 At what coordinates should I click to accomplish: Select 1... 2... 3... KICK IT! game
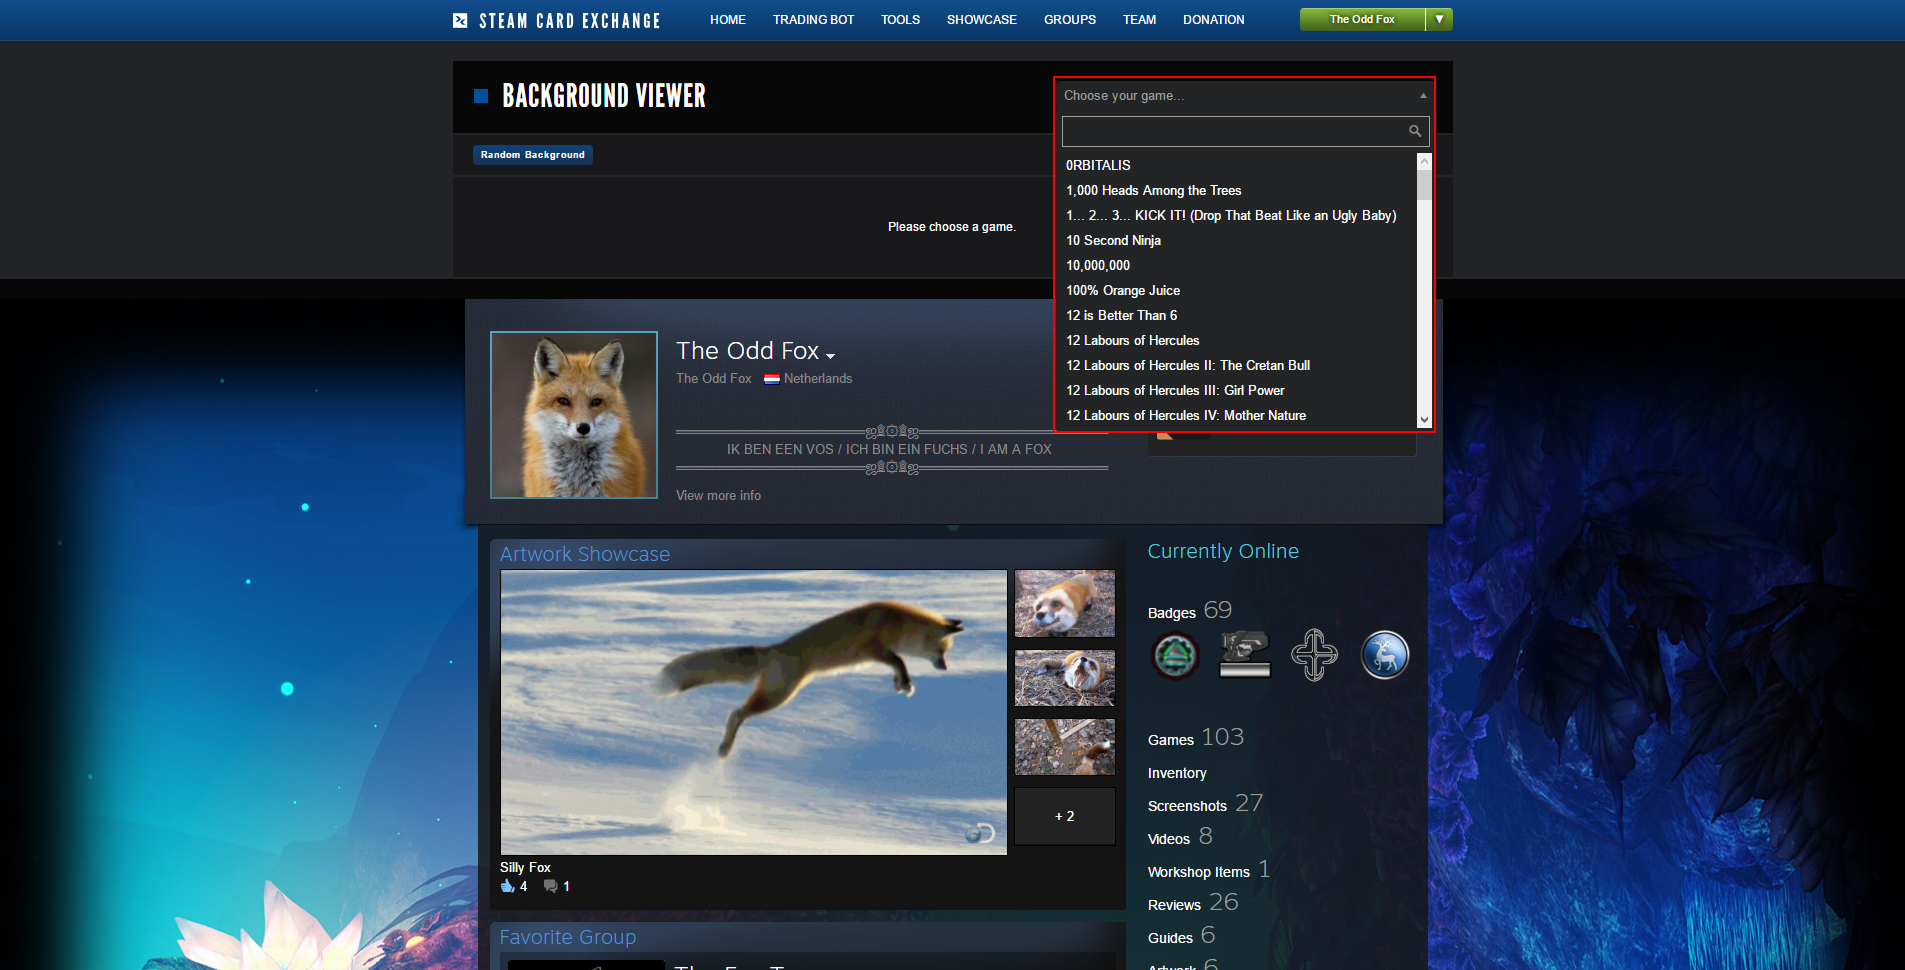[1240, 215]
